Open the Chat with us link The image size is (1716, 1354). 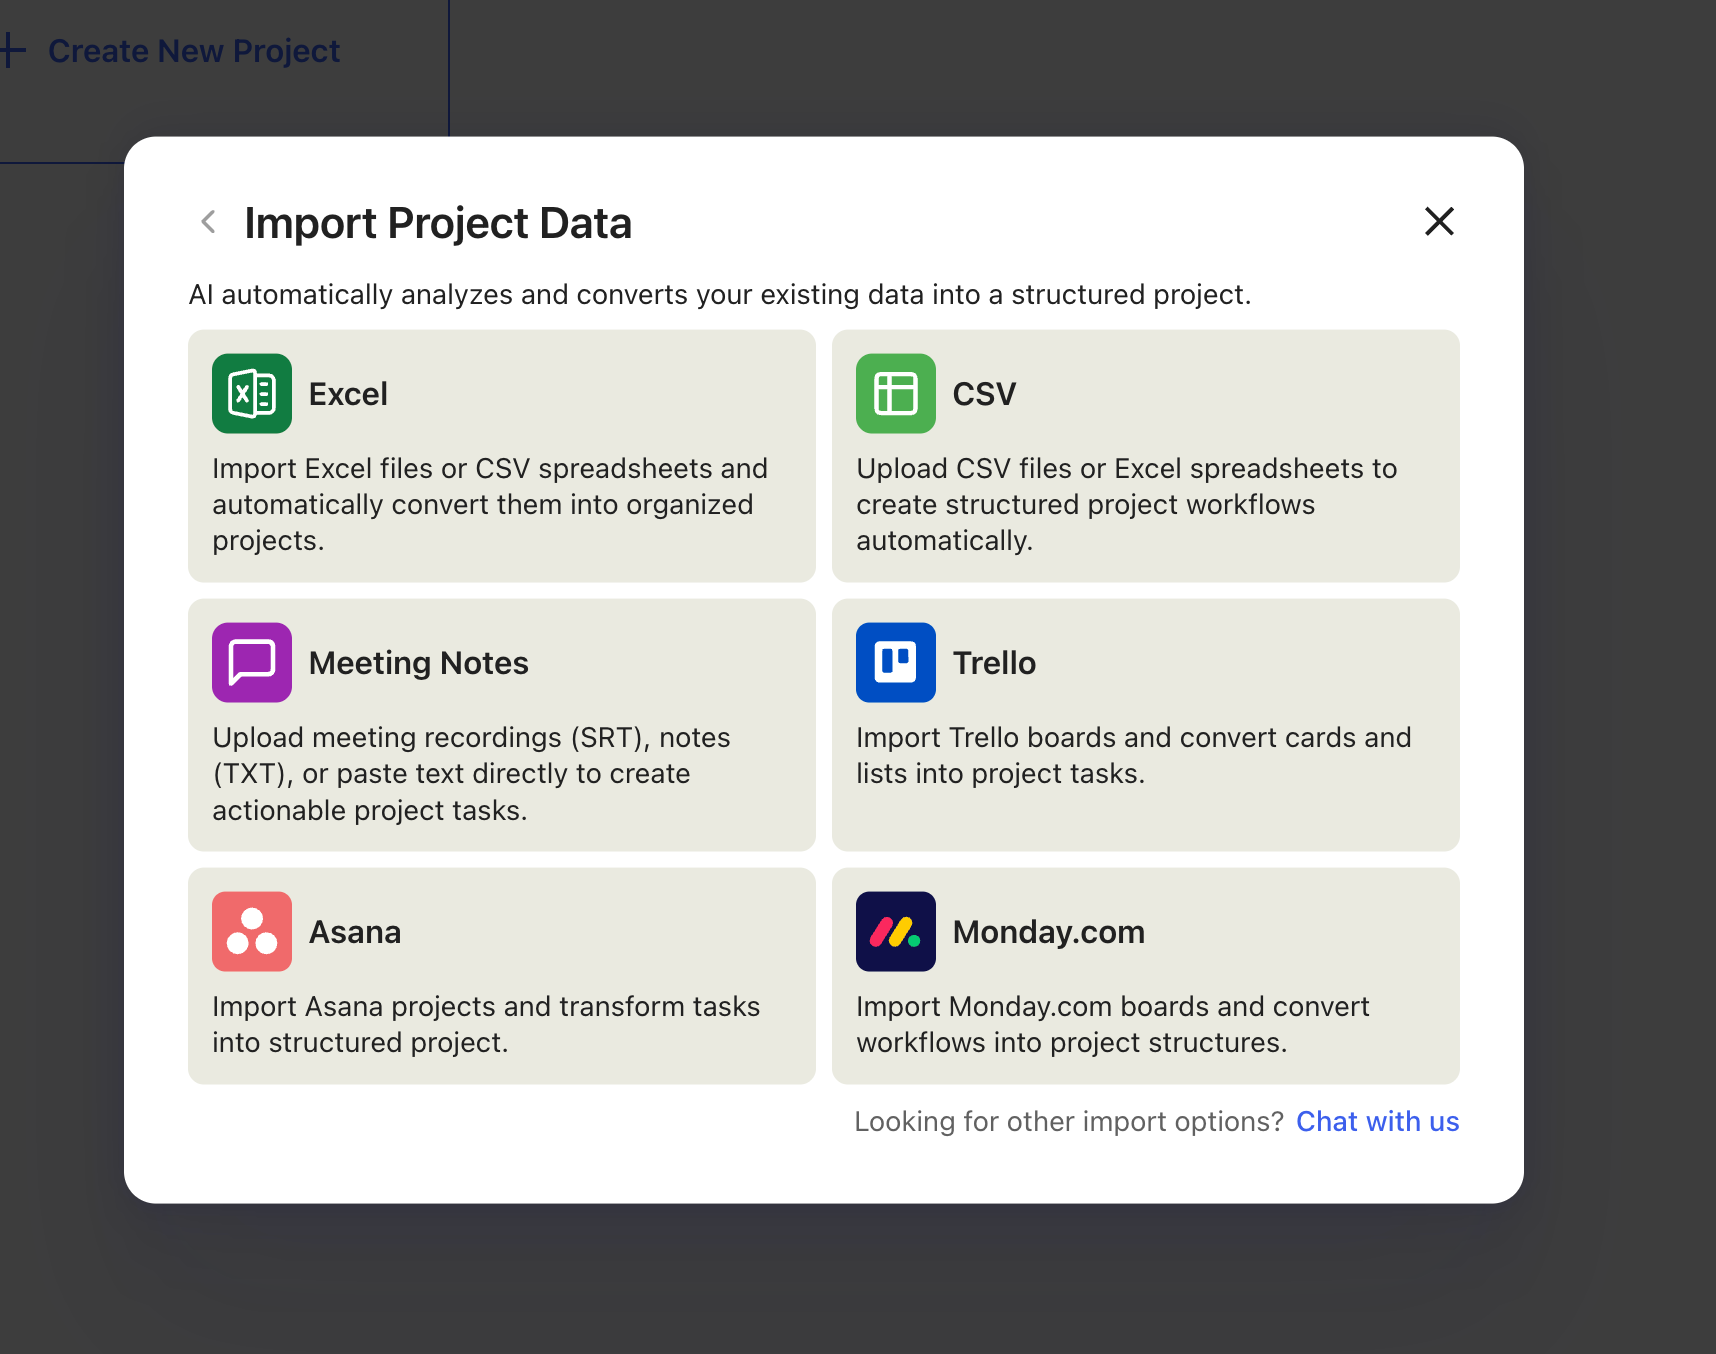click(x=1377, y=1122)
